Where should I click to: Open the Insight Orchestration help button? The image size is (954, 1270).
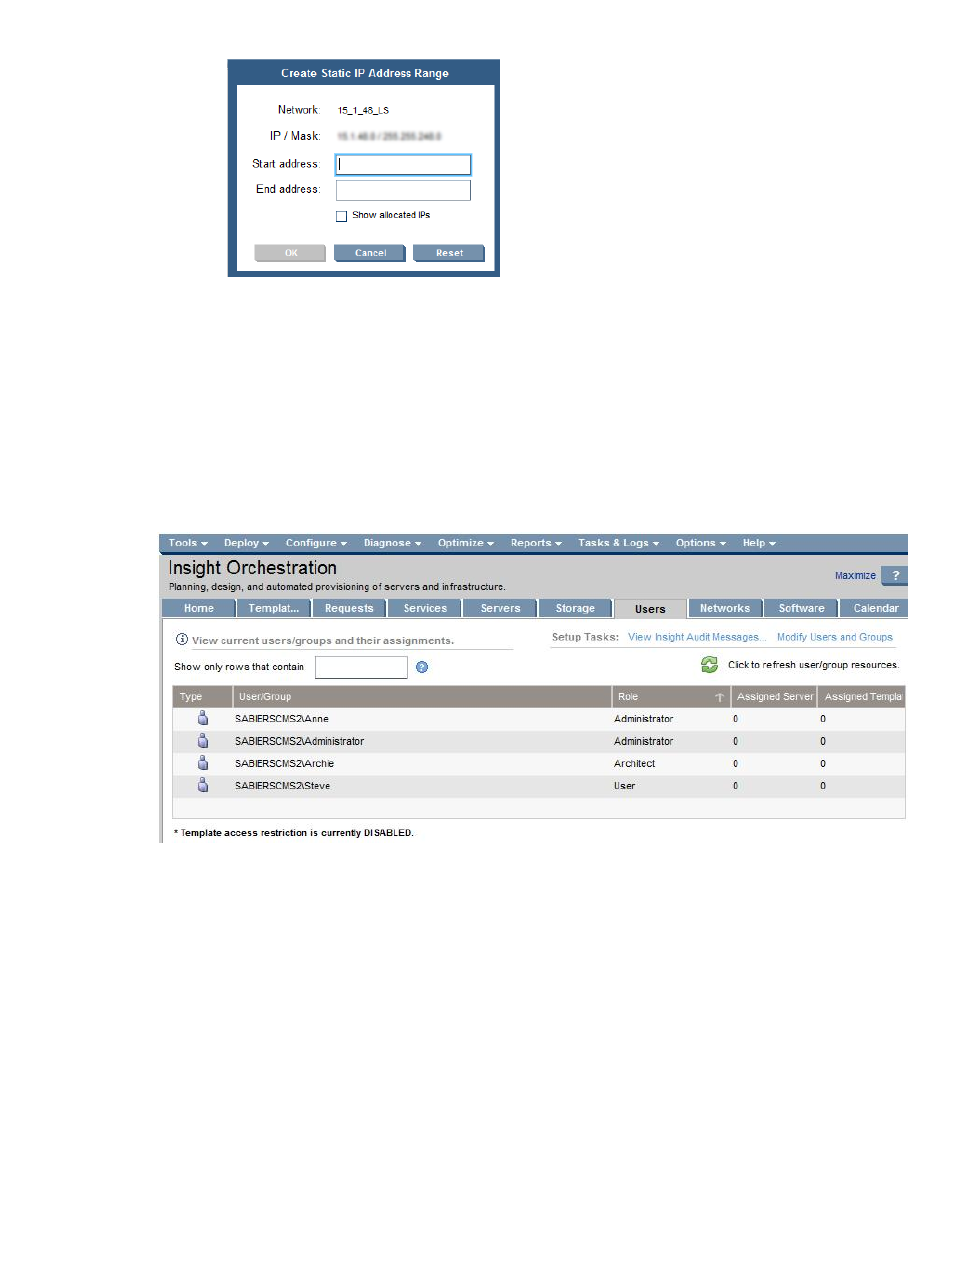895,575
